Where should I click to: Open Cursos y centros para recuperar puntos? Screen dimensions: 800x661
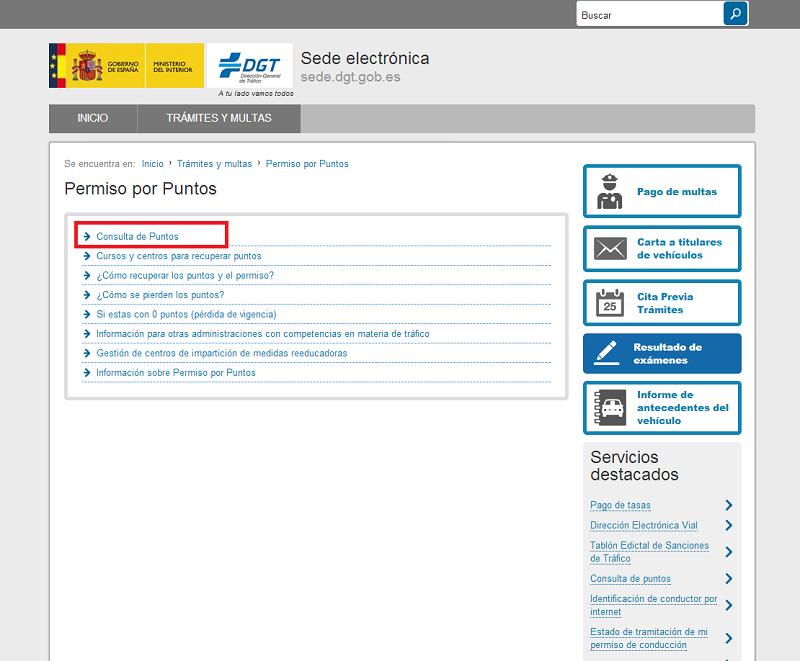click(x=178, y=256)
